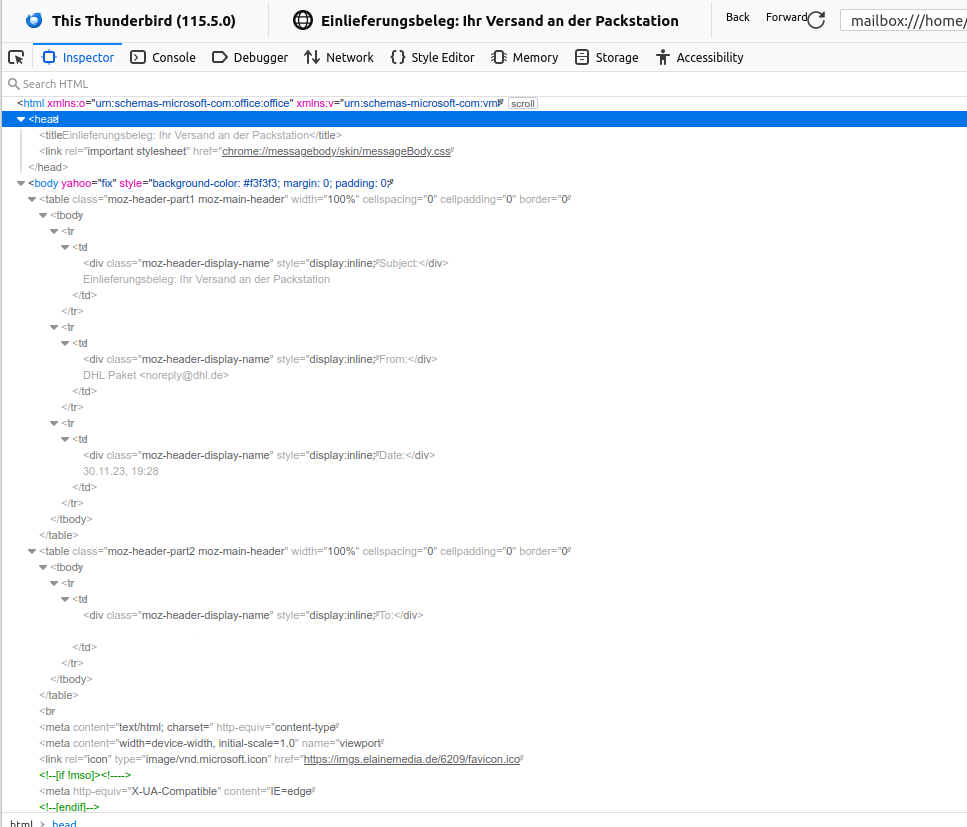
Task: Open the Debugger tab
Action: [250, 57]
